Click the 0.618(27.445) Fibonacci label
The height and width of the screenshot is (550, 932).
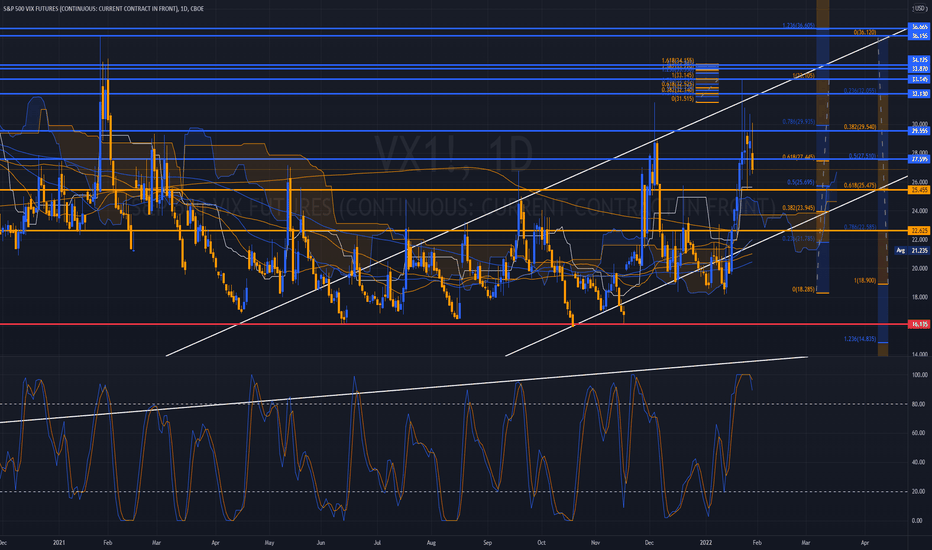(798, 157)
